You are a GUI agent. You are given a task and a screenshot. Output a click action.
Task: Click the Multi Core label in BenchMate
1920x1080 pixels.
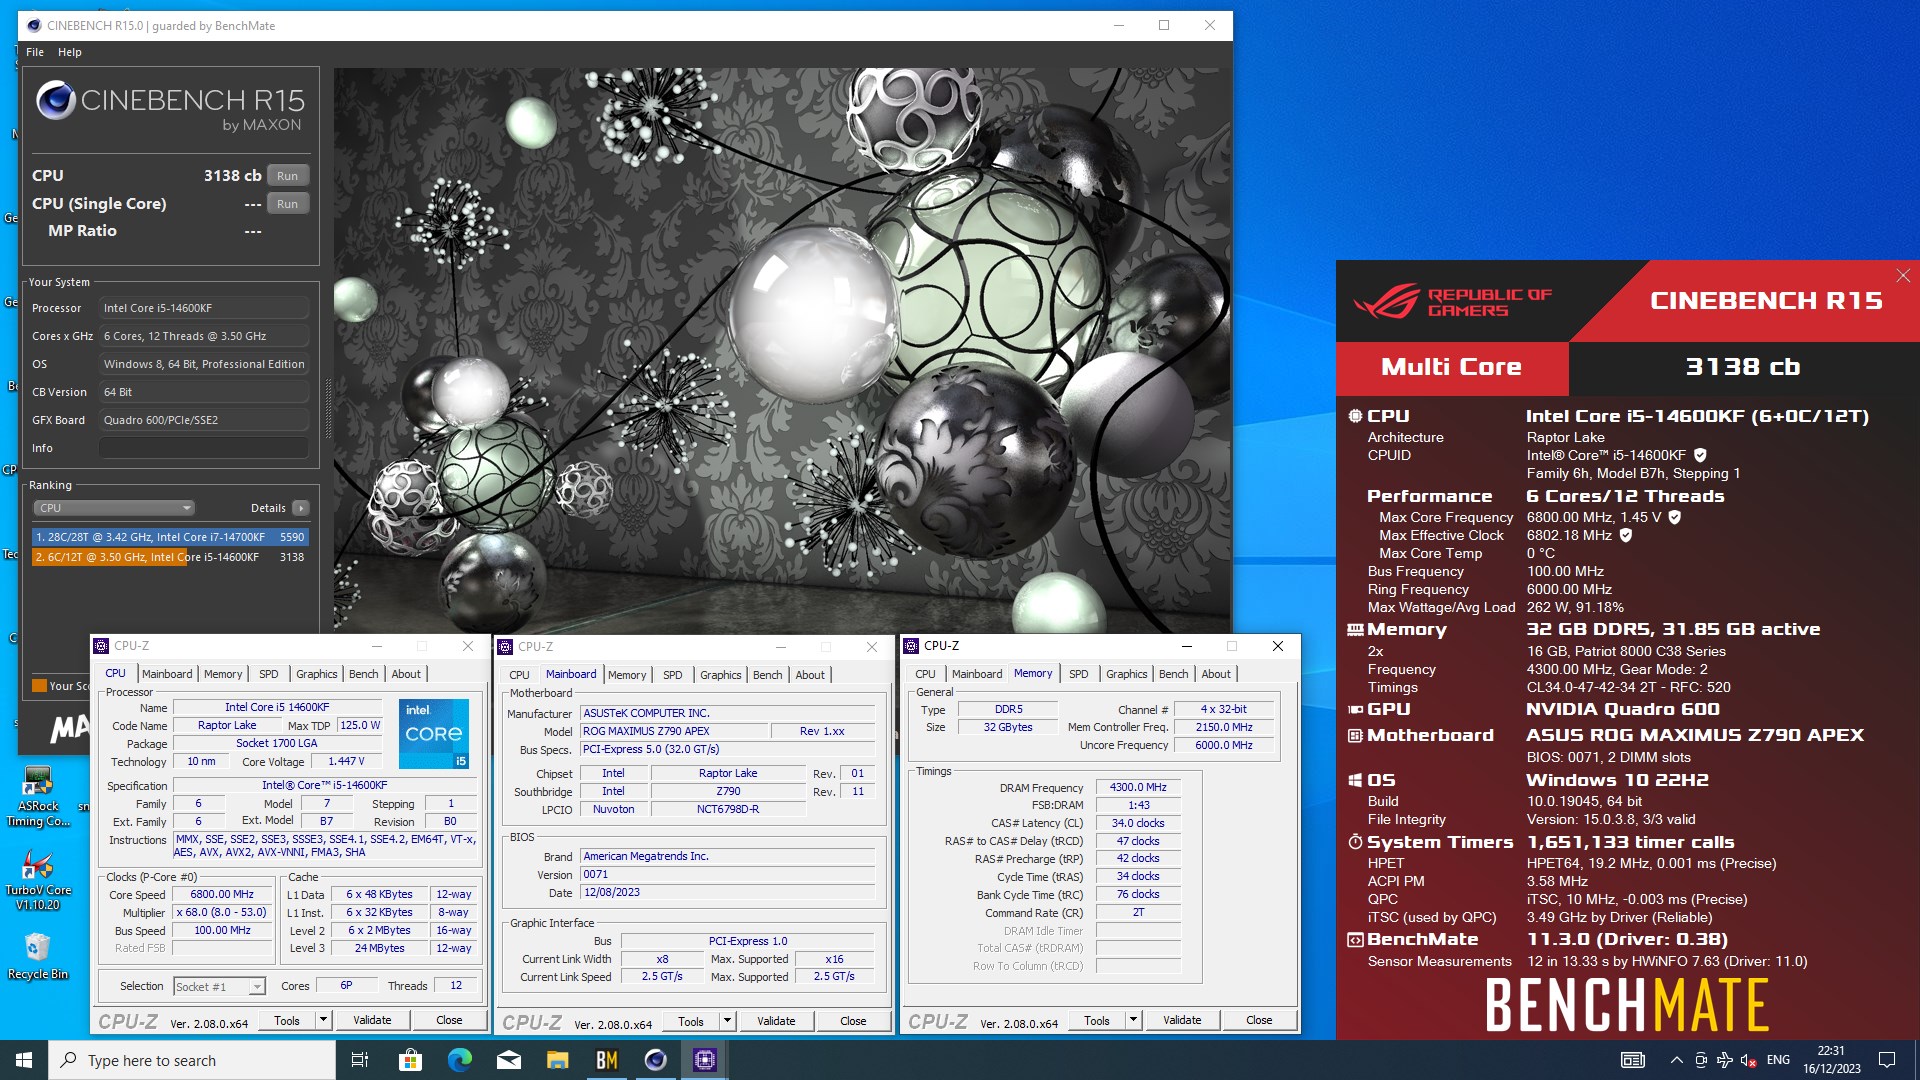(x=1451, y=367)
